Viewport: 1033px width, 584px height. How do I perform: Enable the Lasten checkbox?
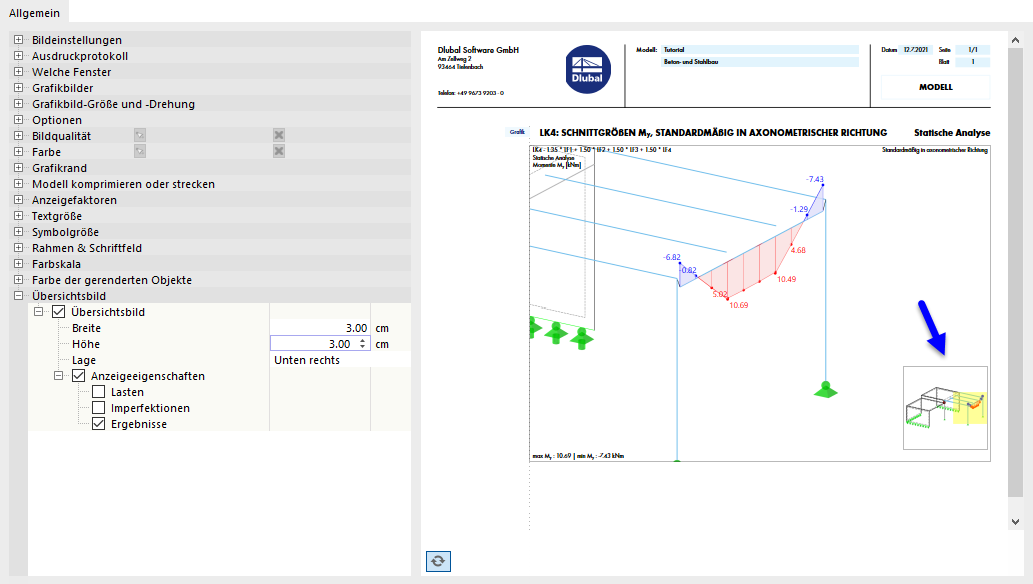click(x=98, y=392)
